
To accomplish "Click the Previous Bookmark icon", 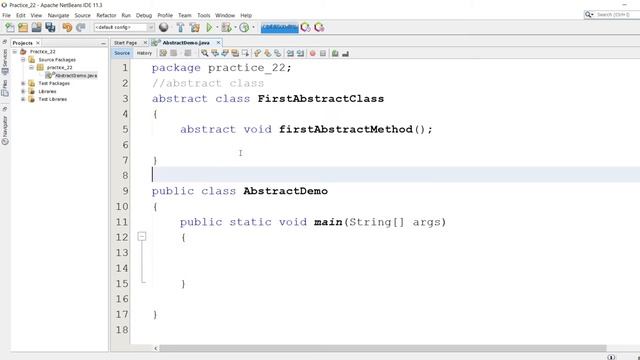I will tap(258, 53).
